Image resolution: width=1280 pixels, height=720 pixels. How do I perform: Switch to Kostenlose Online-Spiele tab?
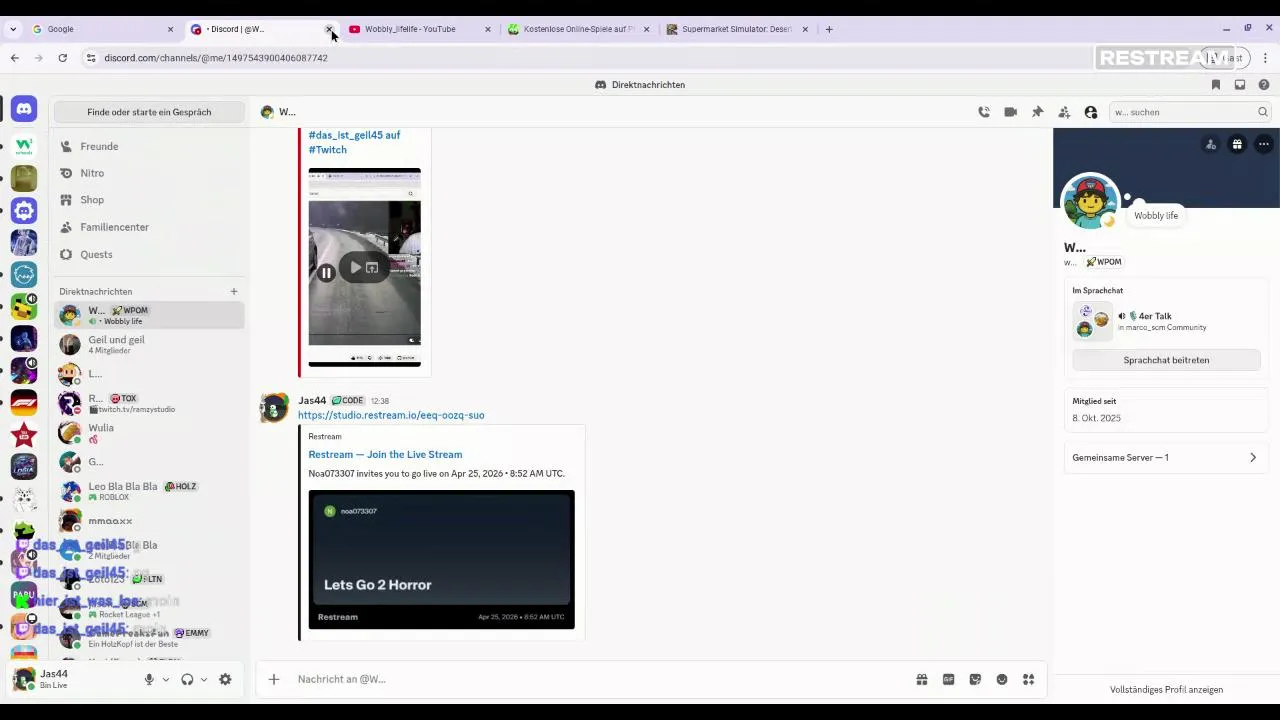(x=578, y=29)
